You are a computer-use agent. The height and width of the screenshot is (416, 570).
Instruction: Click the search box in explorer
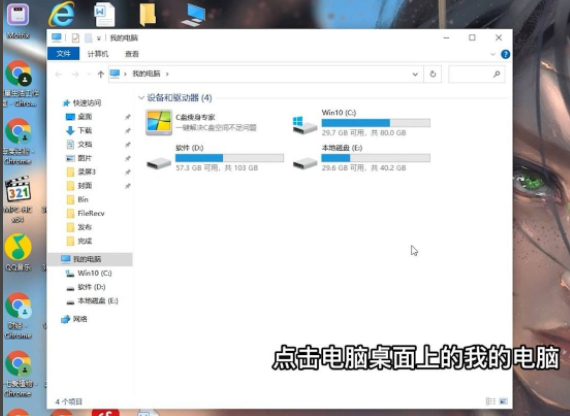[477, 74]
